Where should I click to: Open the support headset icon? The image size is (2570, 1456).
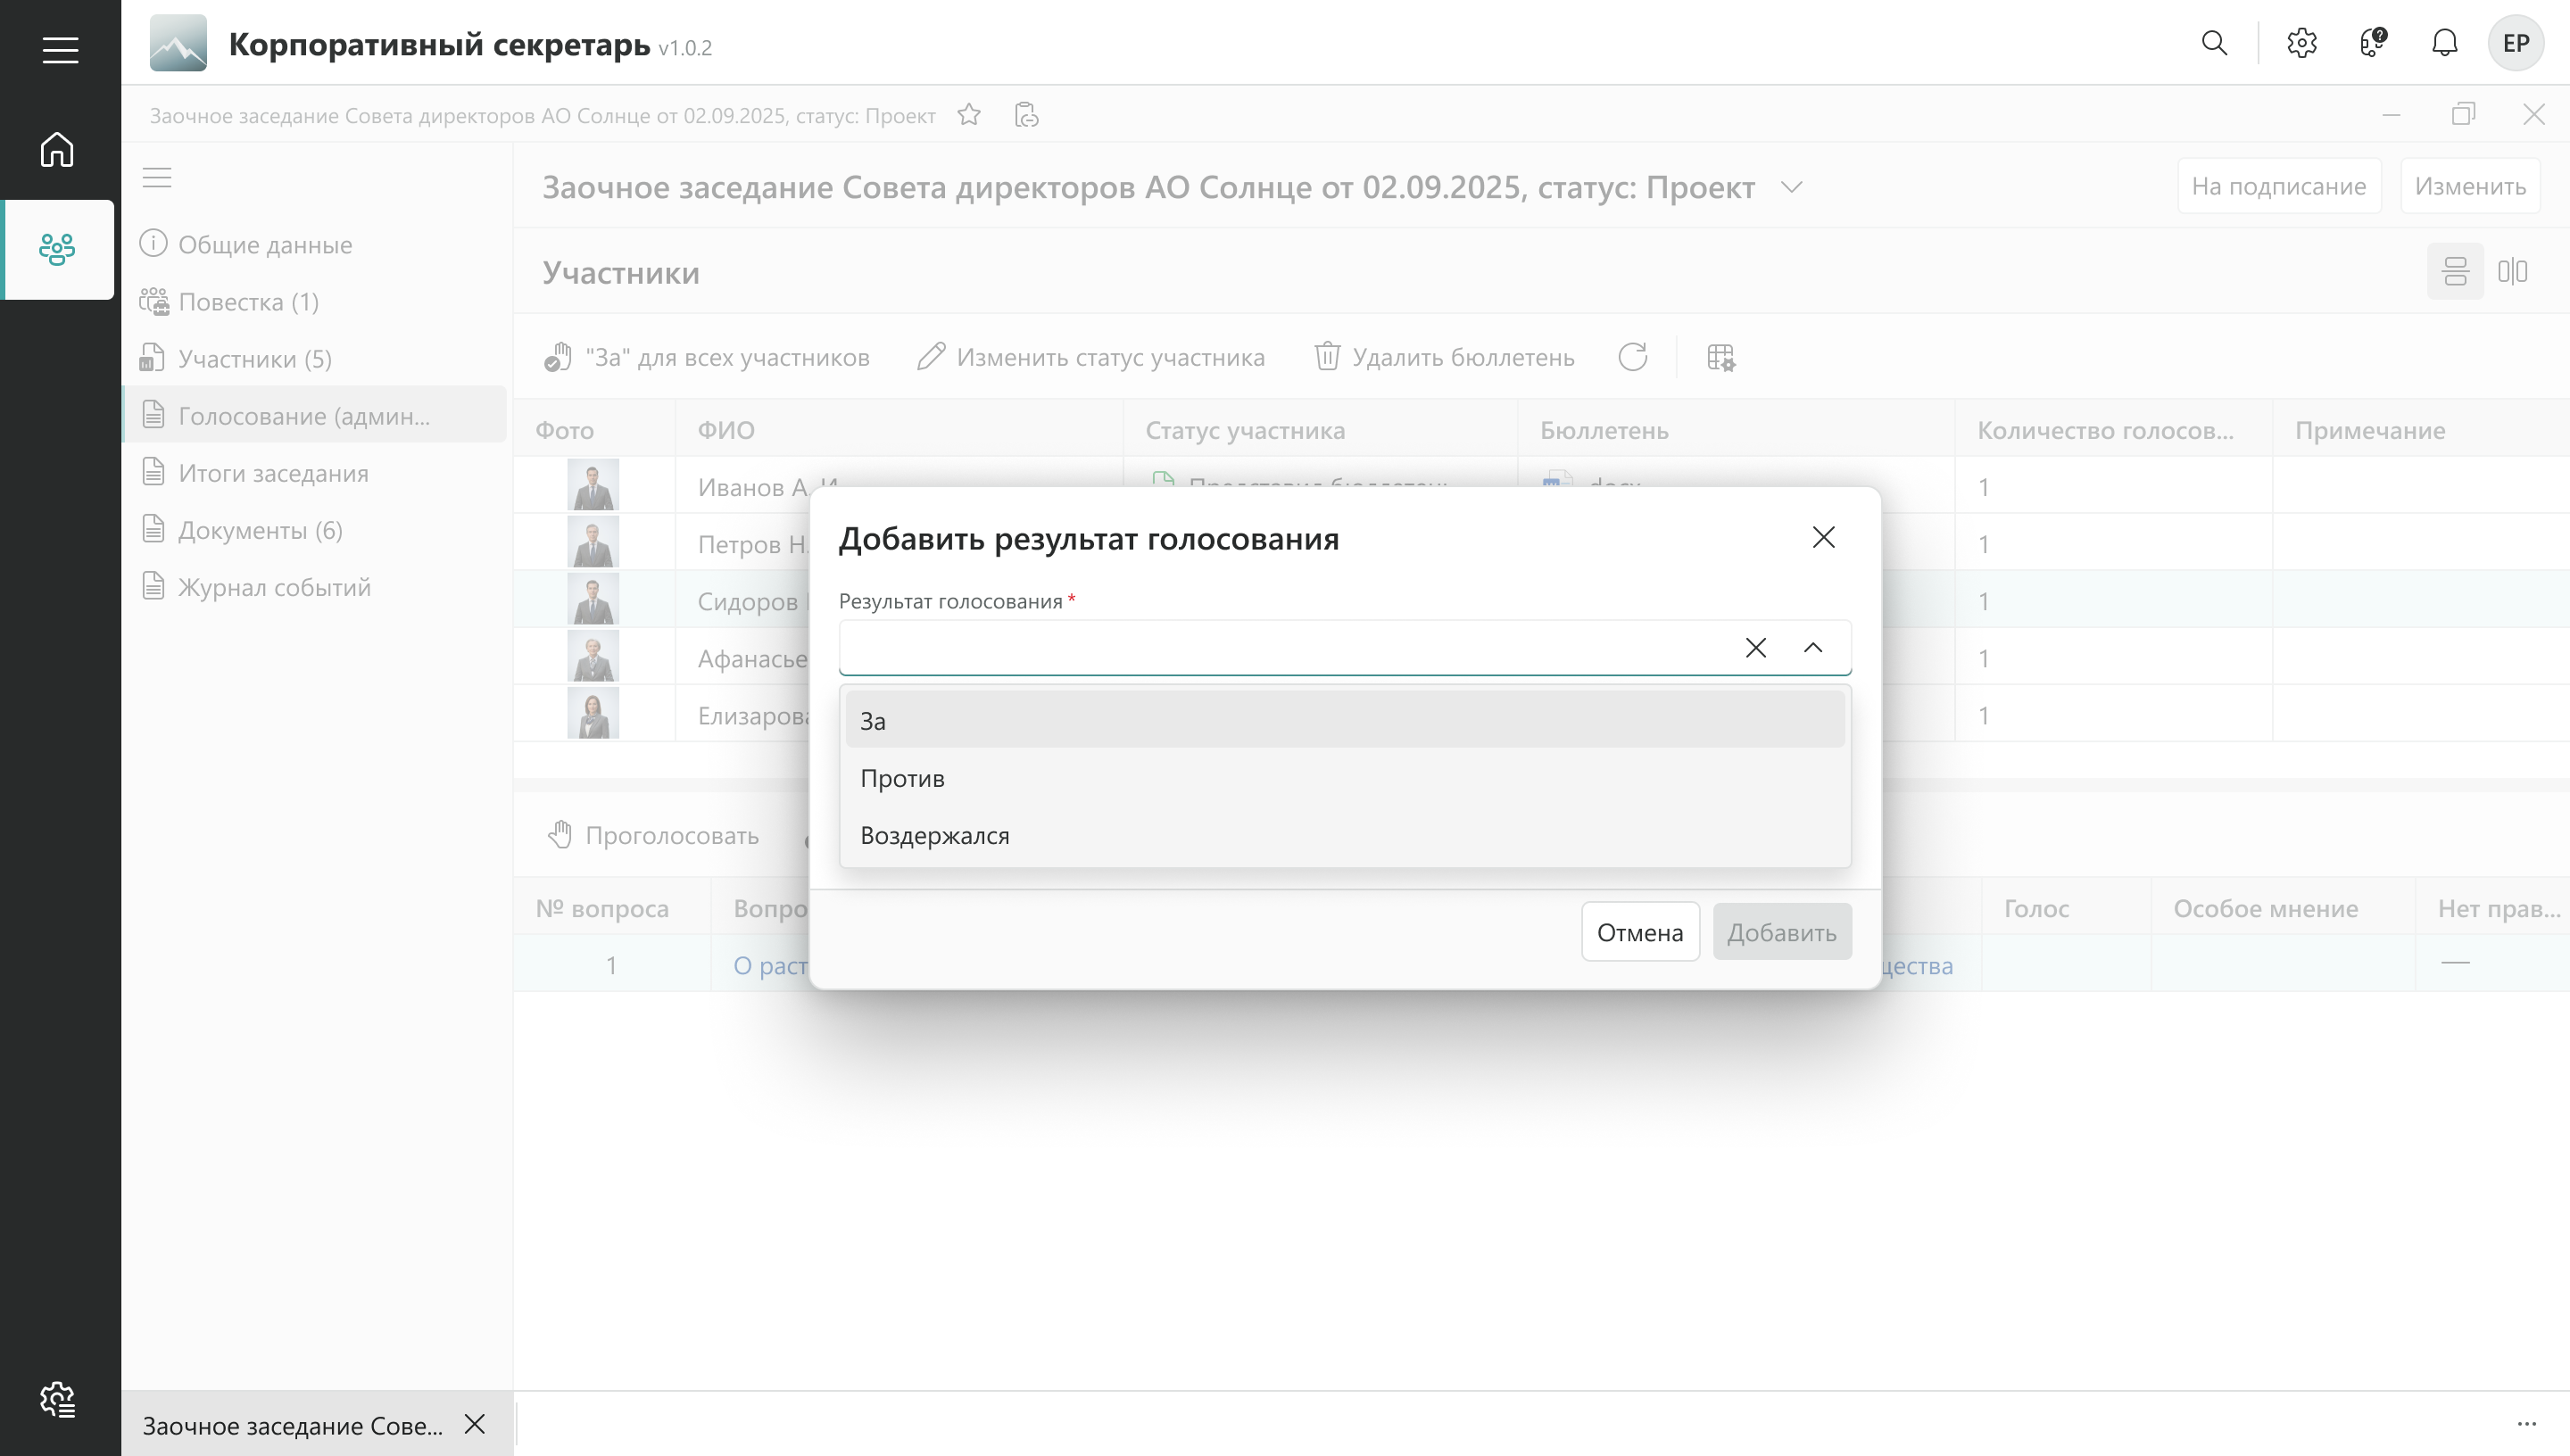pos(2373,43)
